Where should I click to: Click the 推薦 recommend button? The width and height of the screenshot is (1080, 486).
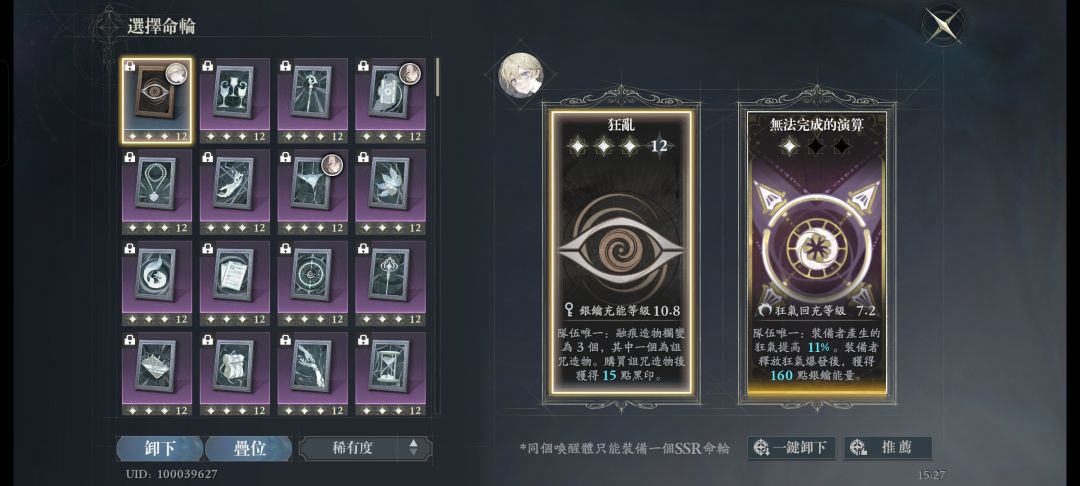(x=888, y=447)
